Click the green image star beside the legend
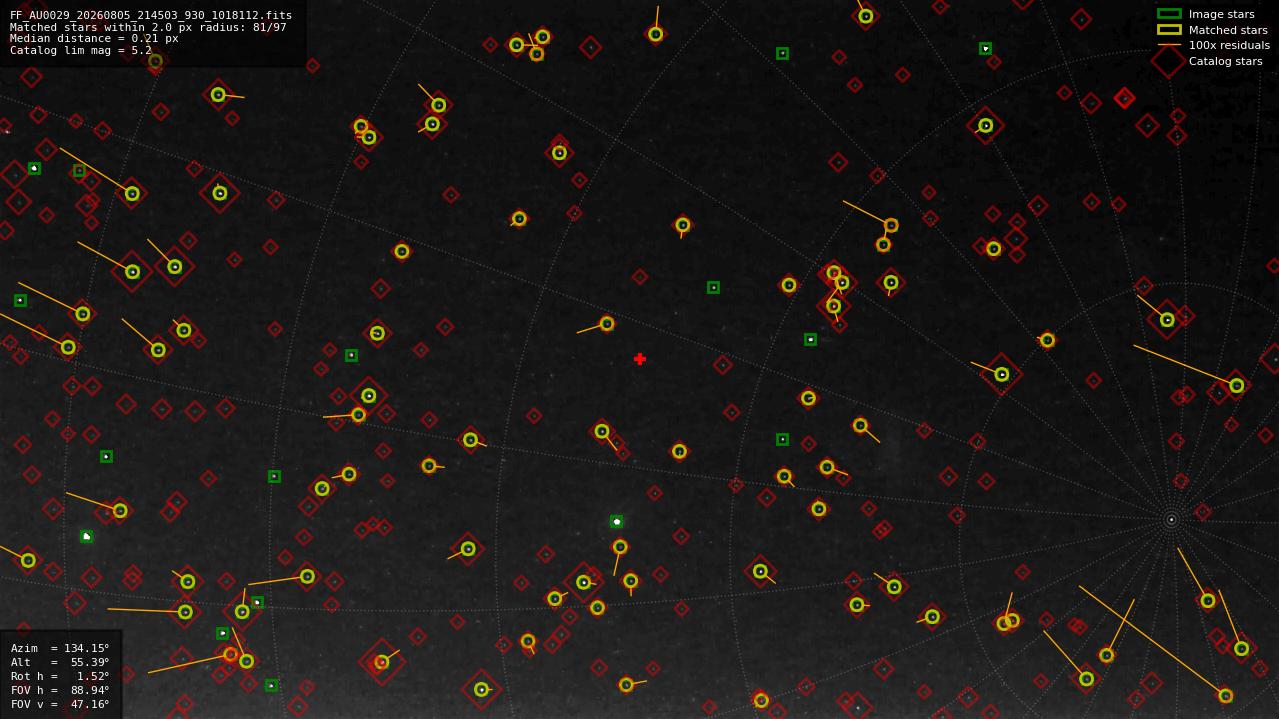This screenshot has width=1279, height=719. click(x=985, y=48)
